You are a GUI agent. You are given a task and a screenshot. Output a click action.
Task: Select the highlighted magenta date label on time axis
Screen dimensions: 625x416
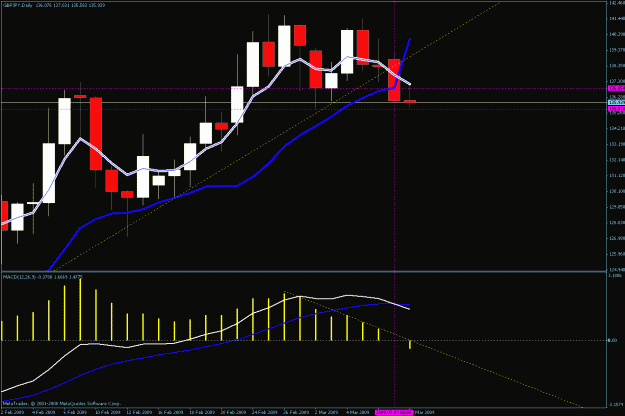[x=394, y=412]
